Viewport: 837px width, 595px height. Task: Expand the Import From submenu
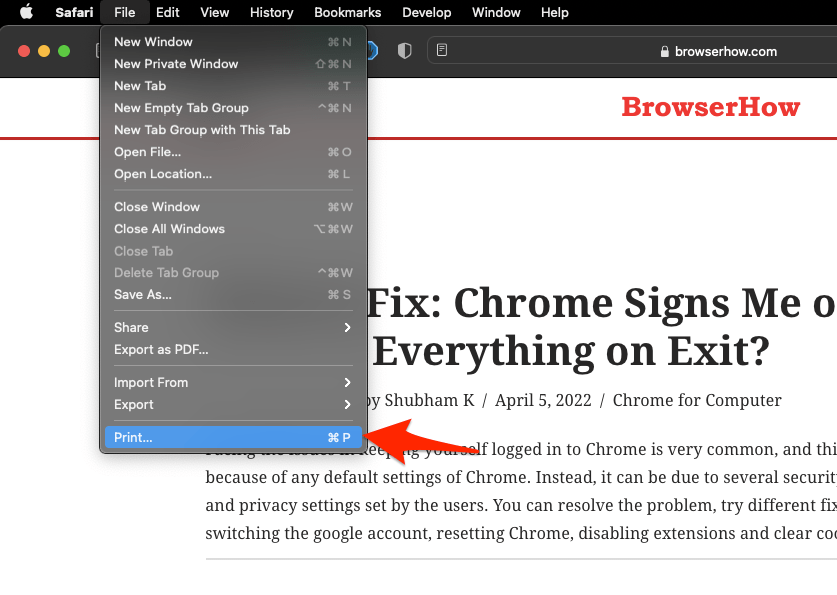tap(233, 383)
